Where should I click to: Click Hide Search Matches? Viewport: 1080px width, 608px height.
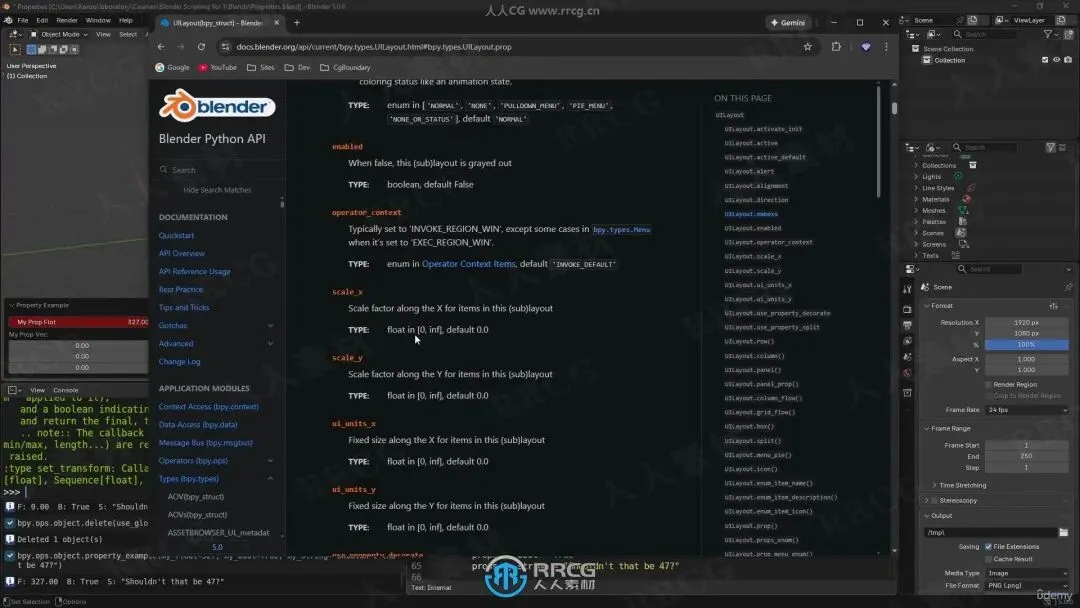click(x=217, y=190)
